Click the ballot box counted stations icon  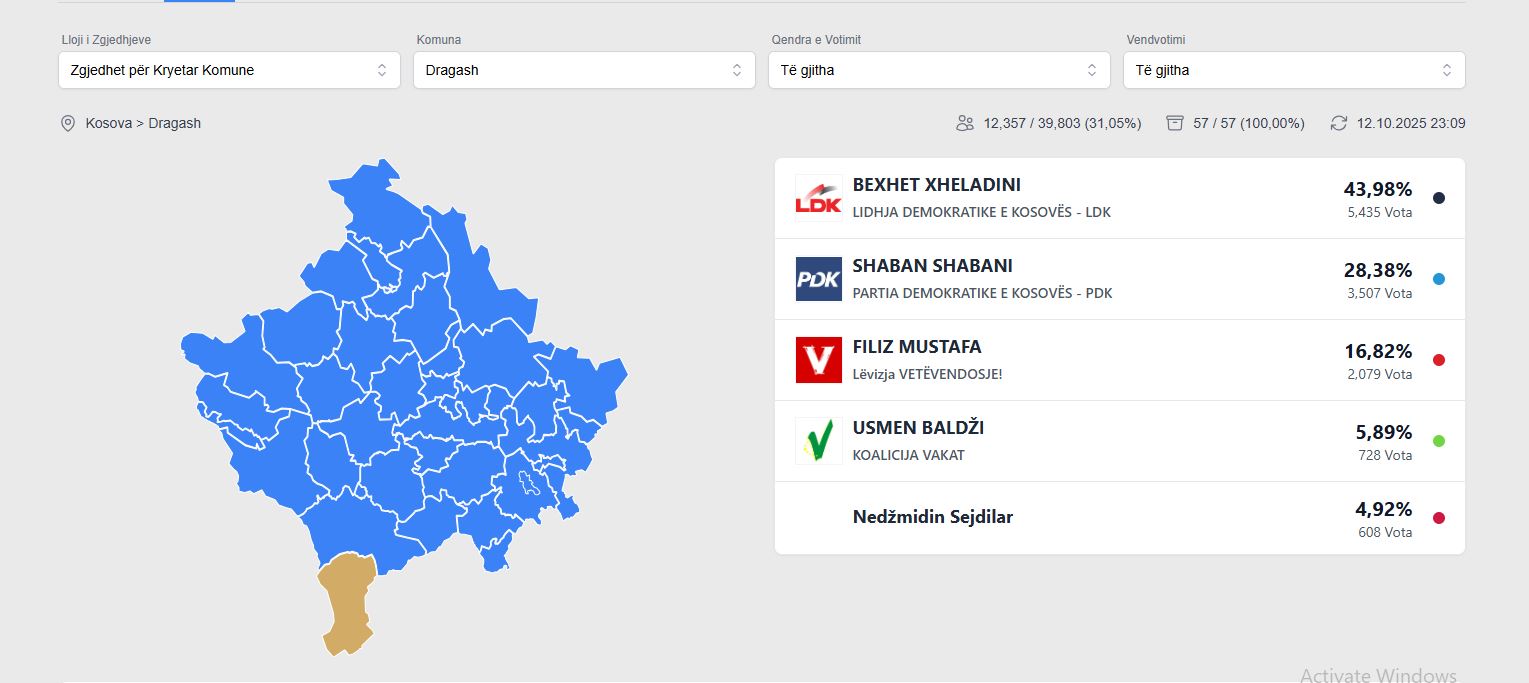click(x=1175, y=123)
